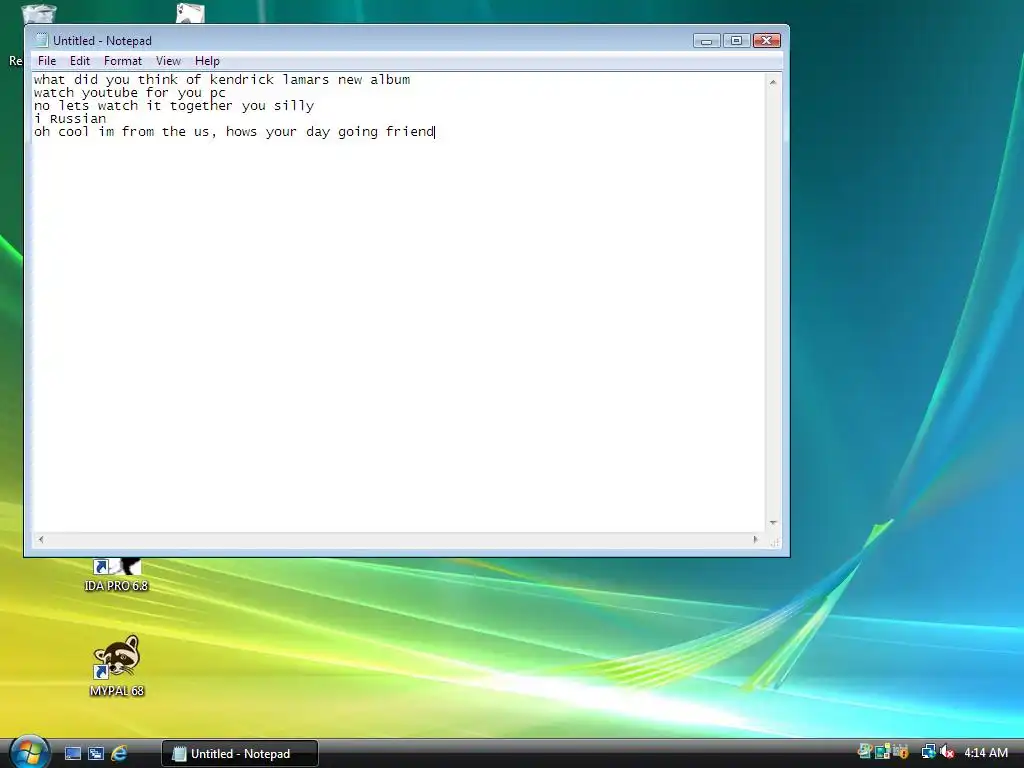Screen dimensions: 1024x768
Task: Close the Notepad window
Action: point(767,40)
